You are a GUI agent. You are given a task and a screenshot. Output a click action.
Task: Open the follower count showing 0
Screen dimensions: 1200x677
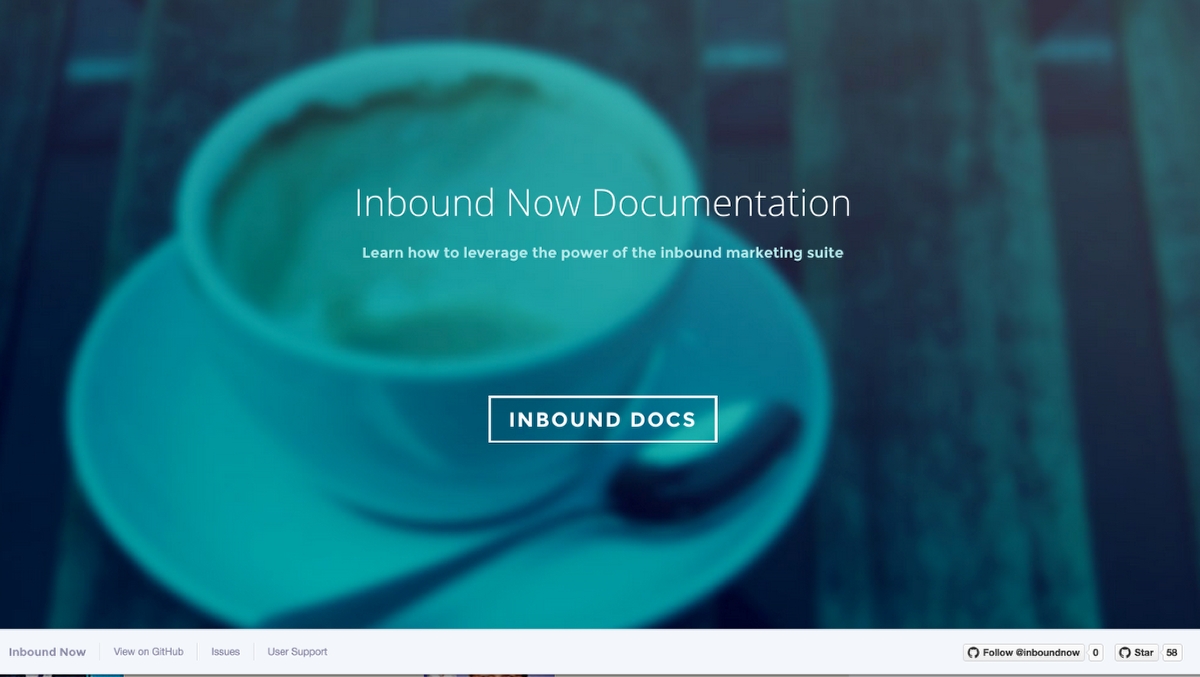(x=1096, y=652)
